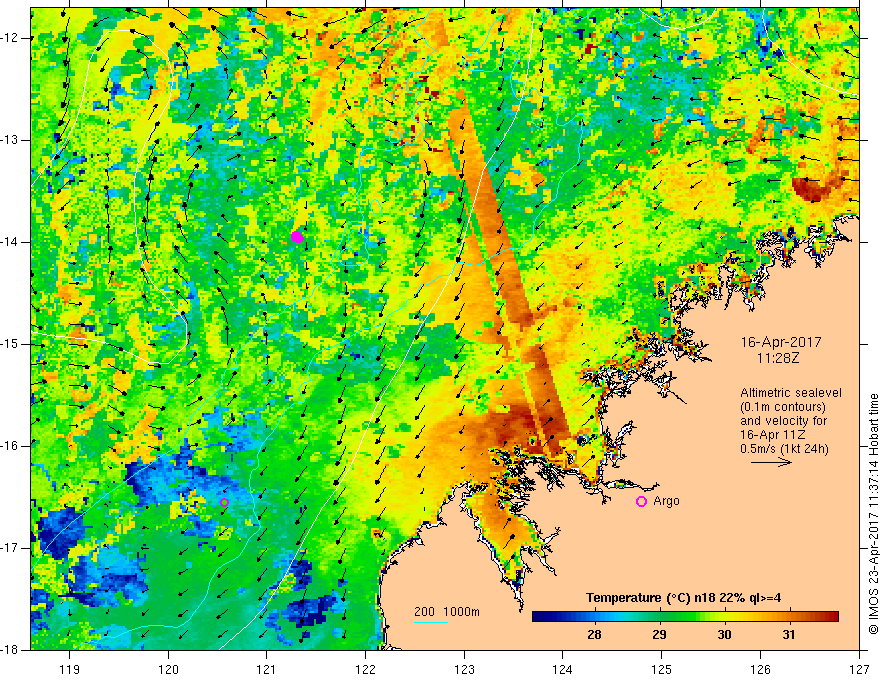Click the '0.5m/s (1kt 24h)' label
Screen dimensions: 880x680
pyautogui.click(x=784, y=449)
